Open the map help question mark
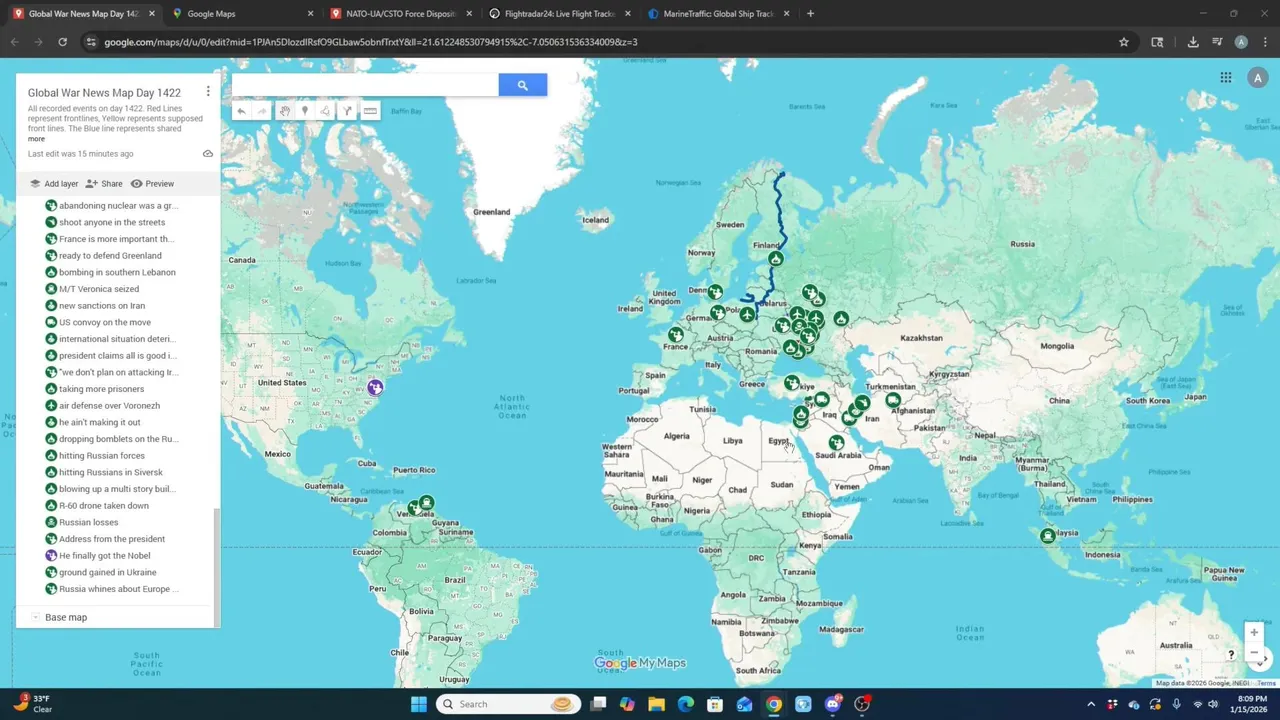 [1231, 654]
